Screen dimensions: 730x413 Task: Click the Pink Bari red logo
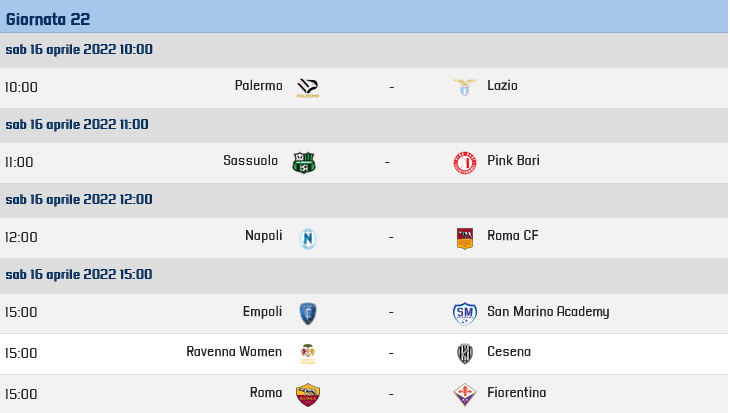click(465, 163)
